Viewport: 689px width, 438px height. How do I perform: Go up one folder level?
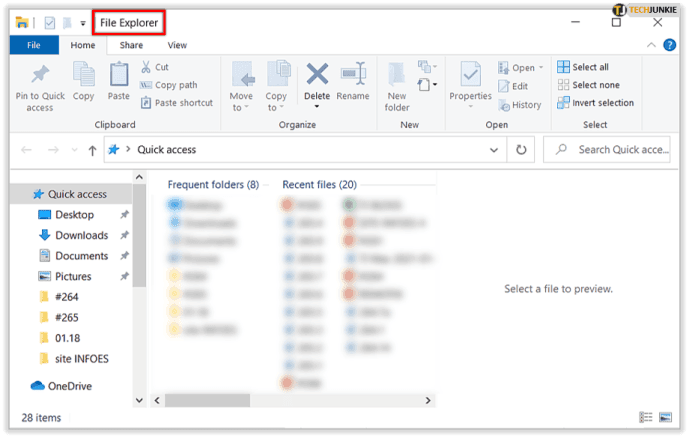92,150
